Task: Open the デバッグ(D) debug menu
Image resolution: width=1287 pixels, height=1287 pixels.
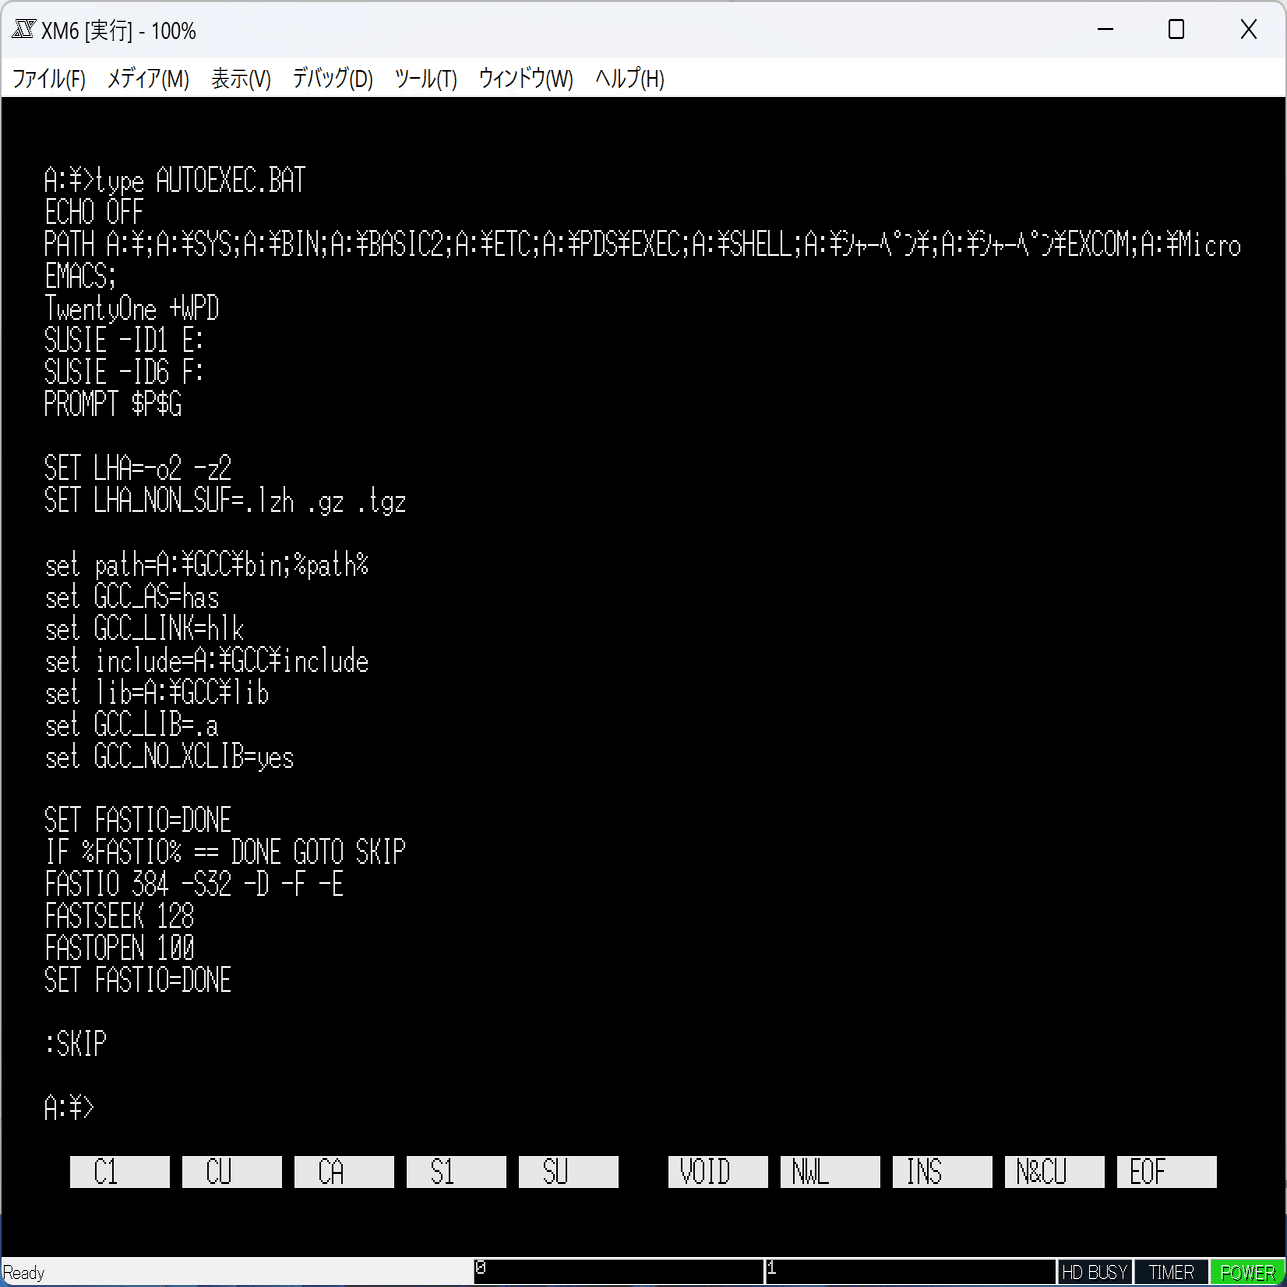Action: click(331, 79)
